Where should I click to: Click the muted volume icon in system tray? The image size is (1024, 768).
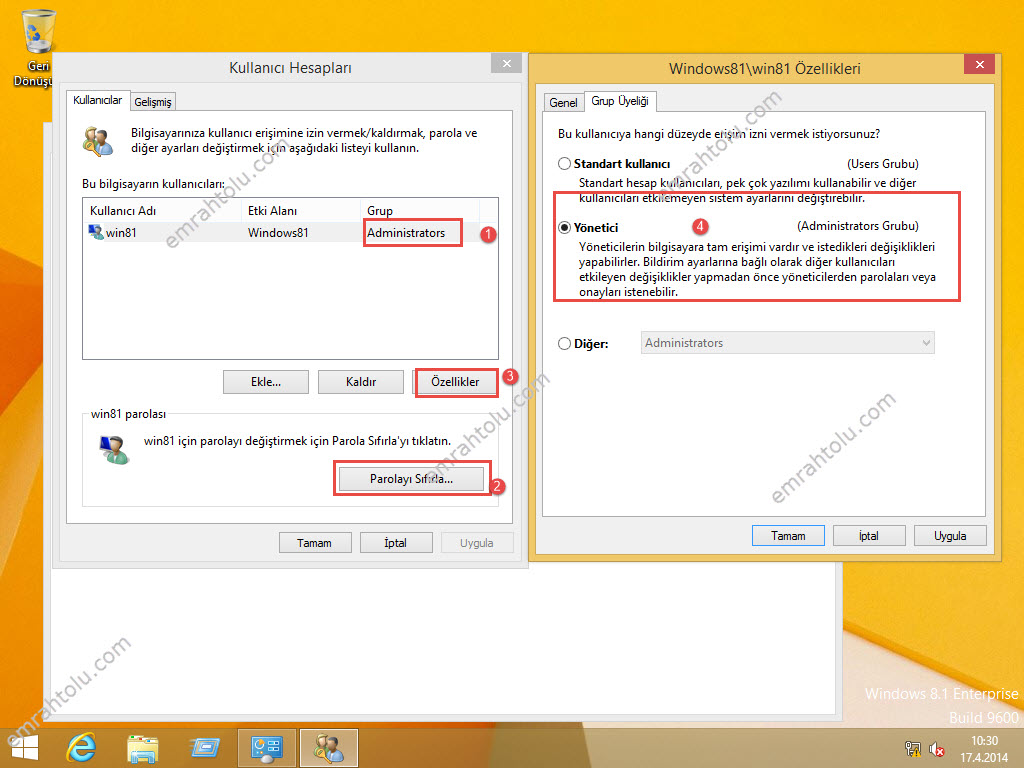pos(937,749)
